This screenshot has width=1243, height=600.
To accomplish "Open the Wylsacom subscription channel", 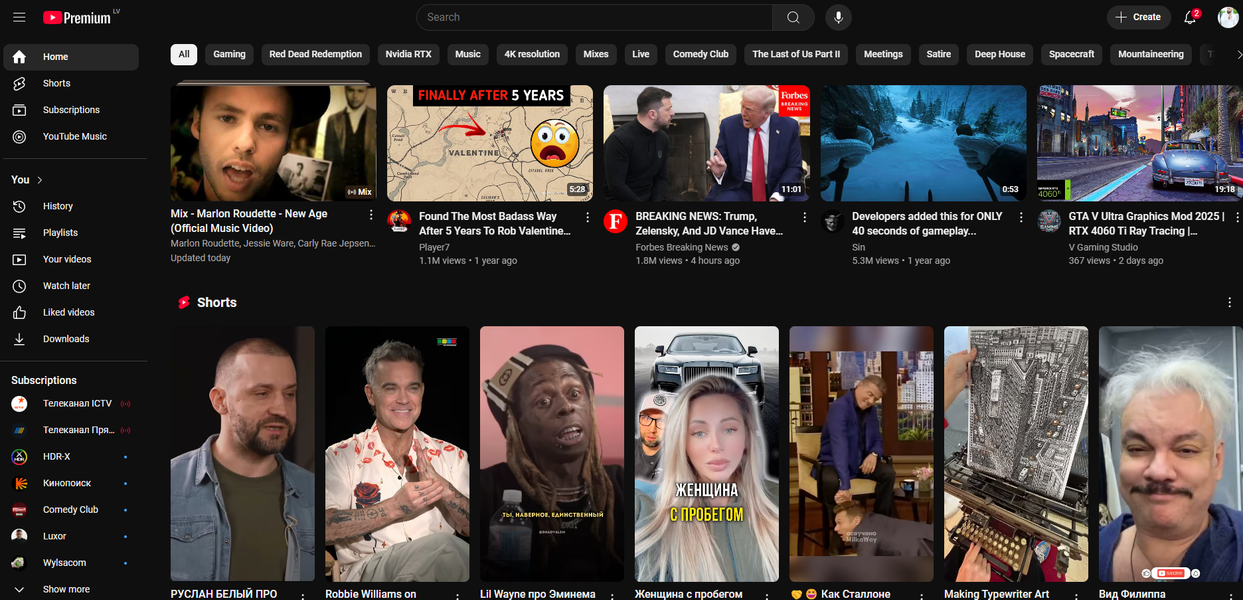I will pyautogui.click(x=71, y=563).
